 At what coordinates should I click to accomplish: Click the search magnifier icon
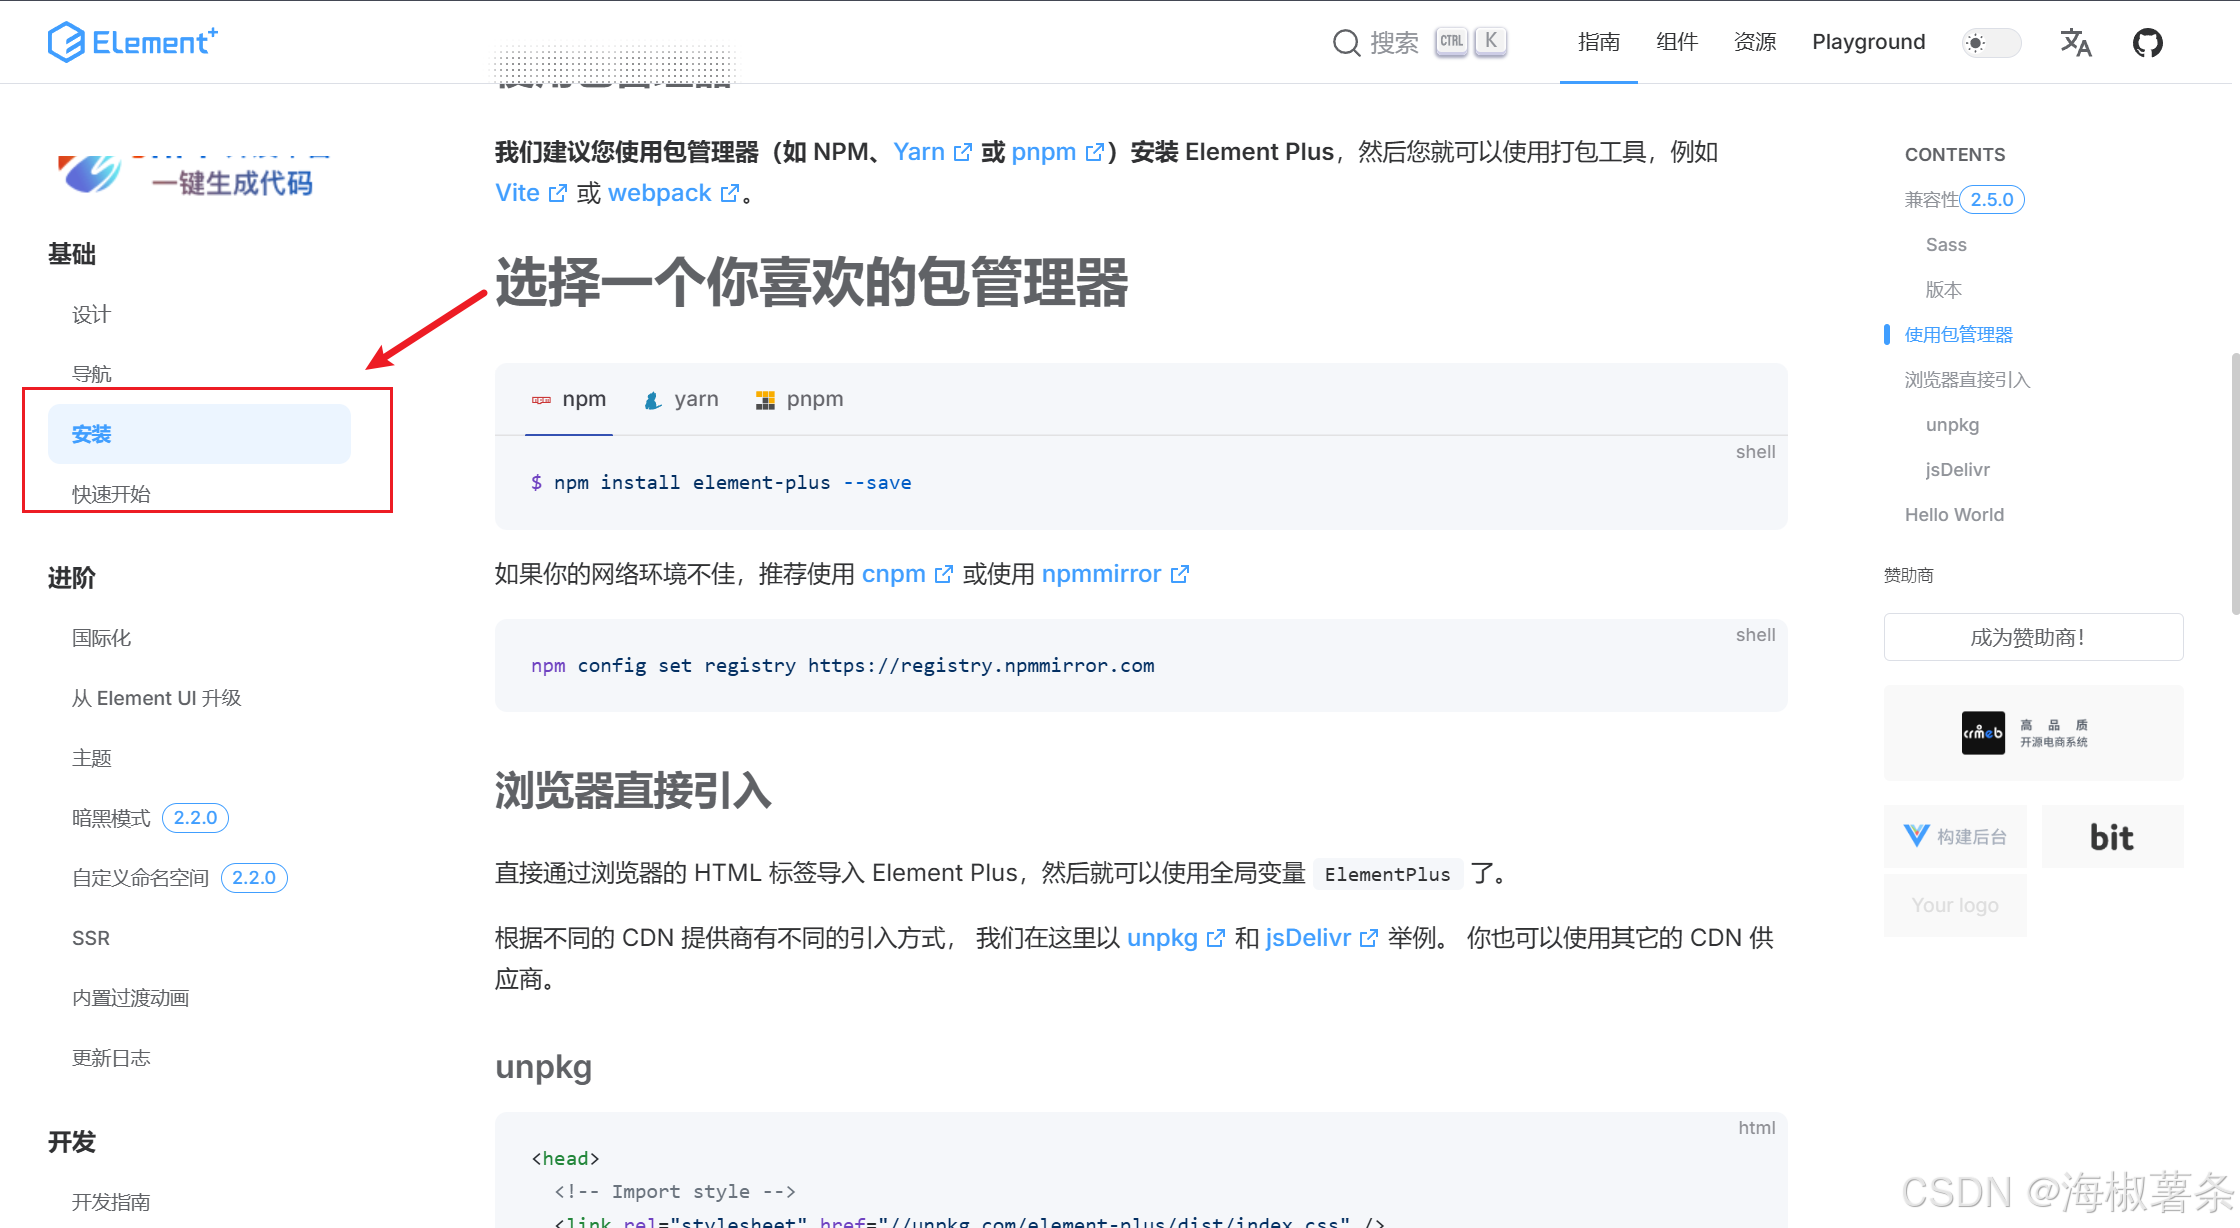(x=1346, y=42)
